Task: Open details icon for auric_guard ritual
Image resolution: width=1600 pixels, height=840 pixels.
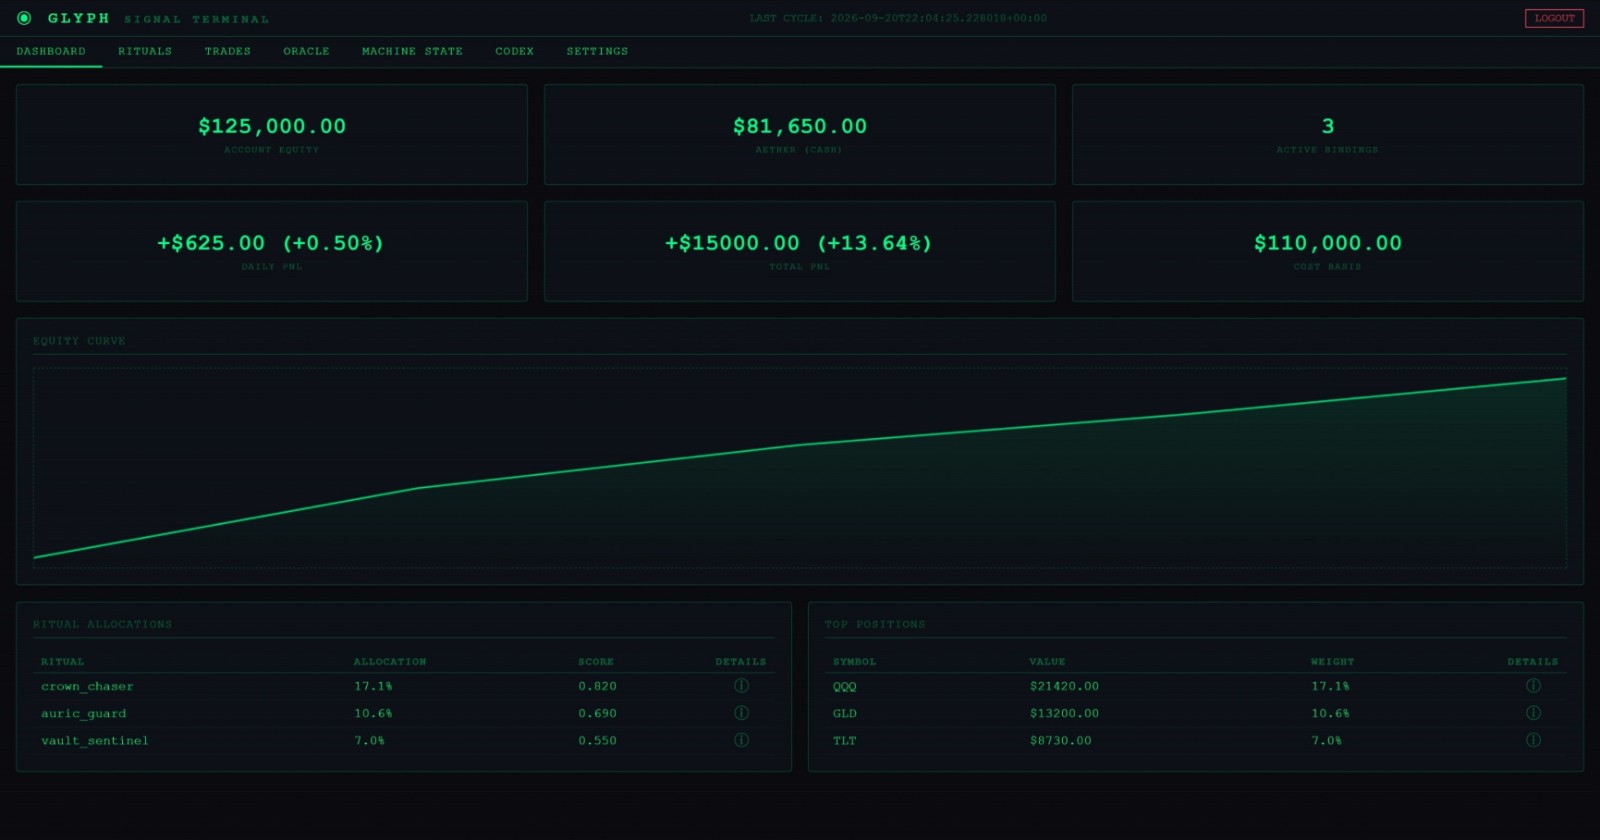Action: point(741,713)
